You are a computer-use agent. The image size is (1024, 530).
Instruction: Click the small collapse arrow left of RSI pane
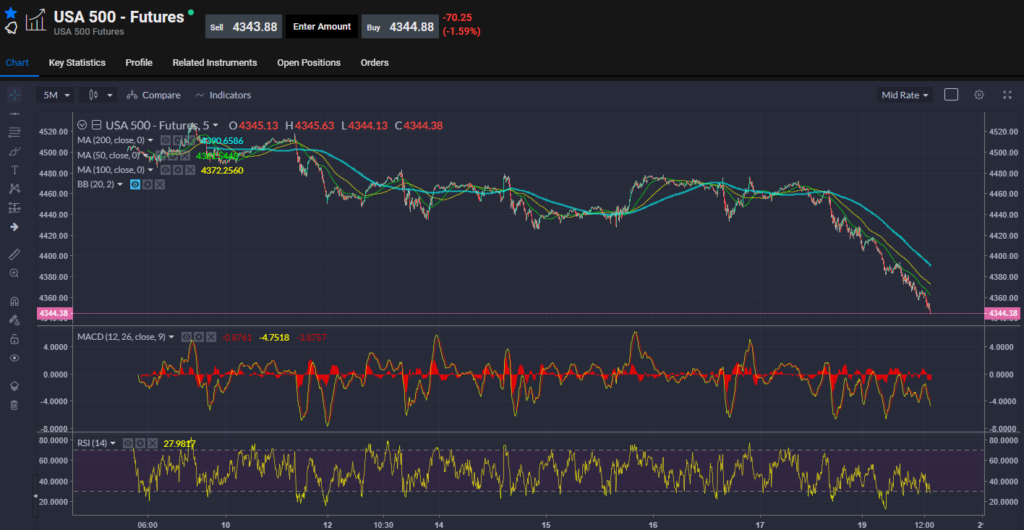35,497
